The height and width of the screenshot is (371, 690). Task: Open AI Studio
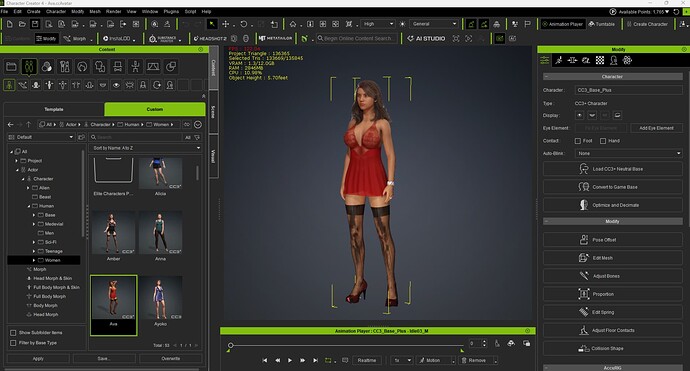[x=426, y=39]
